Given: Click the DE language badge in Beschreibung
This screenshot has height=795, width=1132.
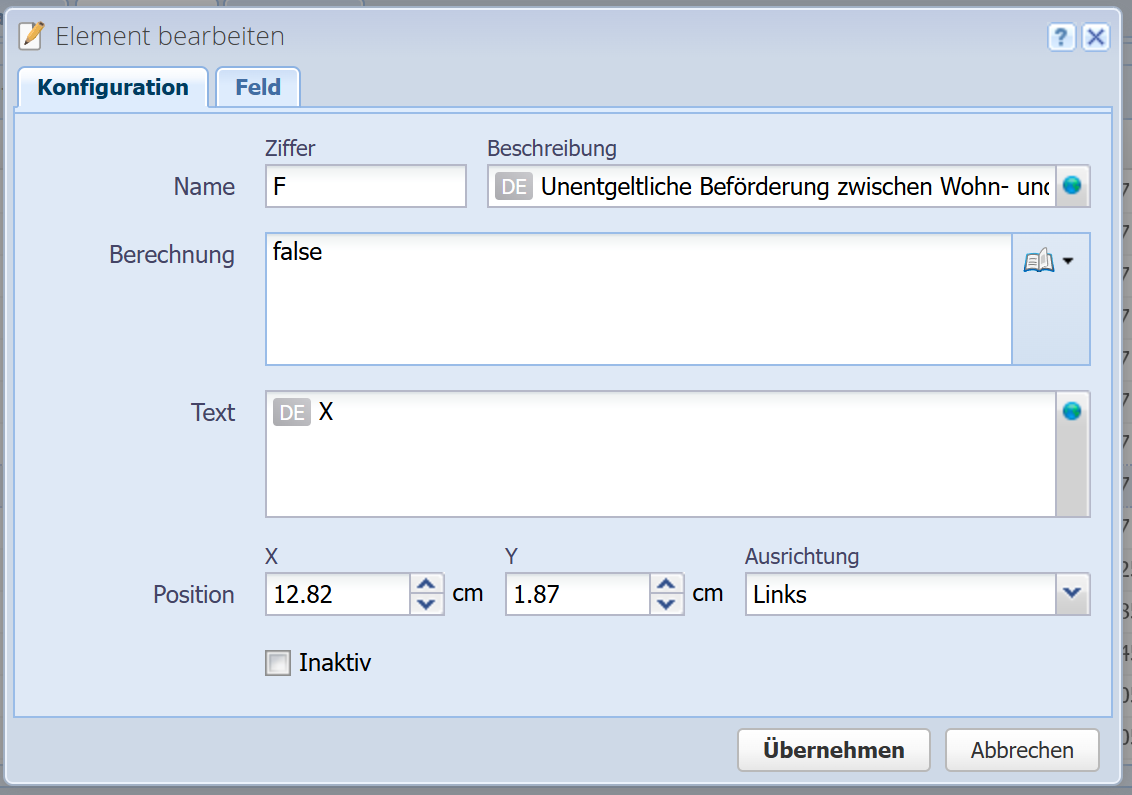Looking at the screenshot, I should [514, 187].
